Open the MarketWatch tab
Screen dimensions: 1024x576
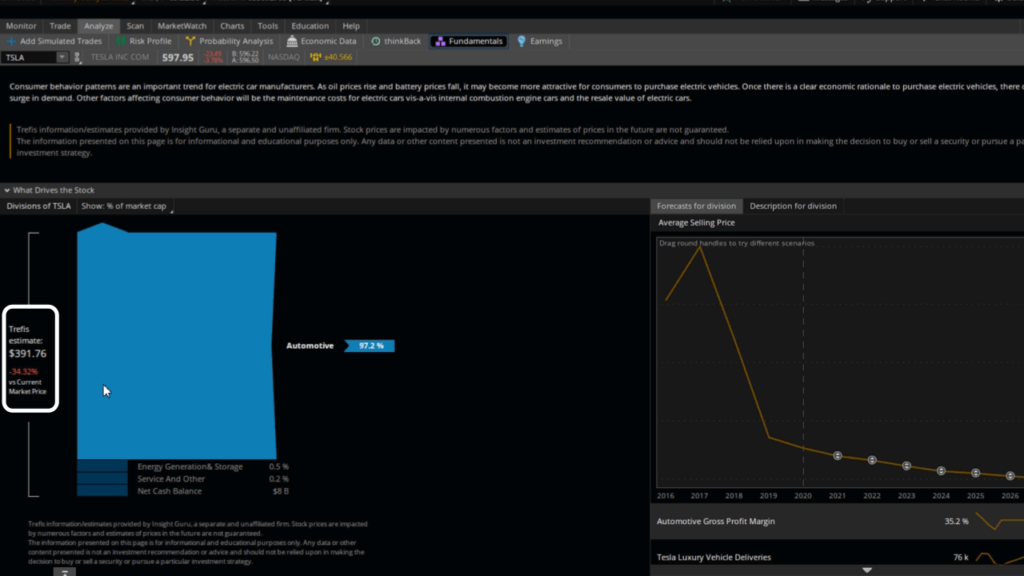182,26
